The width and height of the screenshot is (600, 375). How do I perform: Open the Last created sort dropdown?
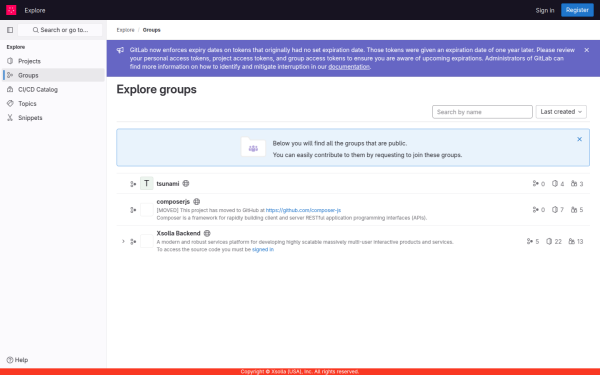561,112
